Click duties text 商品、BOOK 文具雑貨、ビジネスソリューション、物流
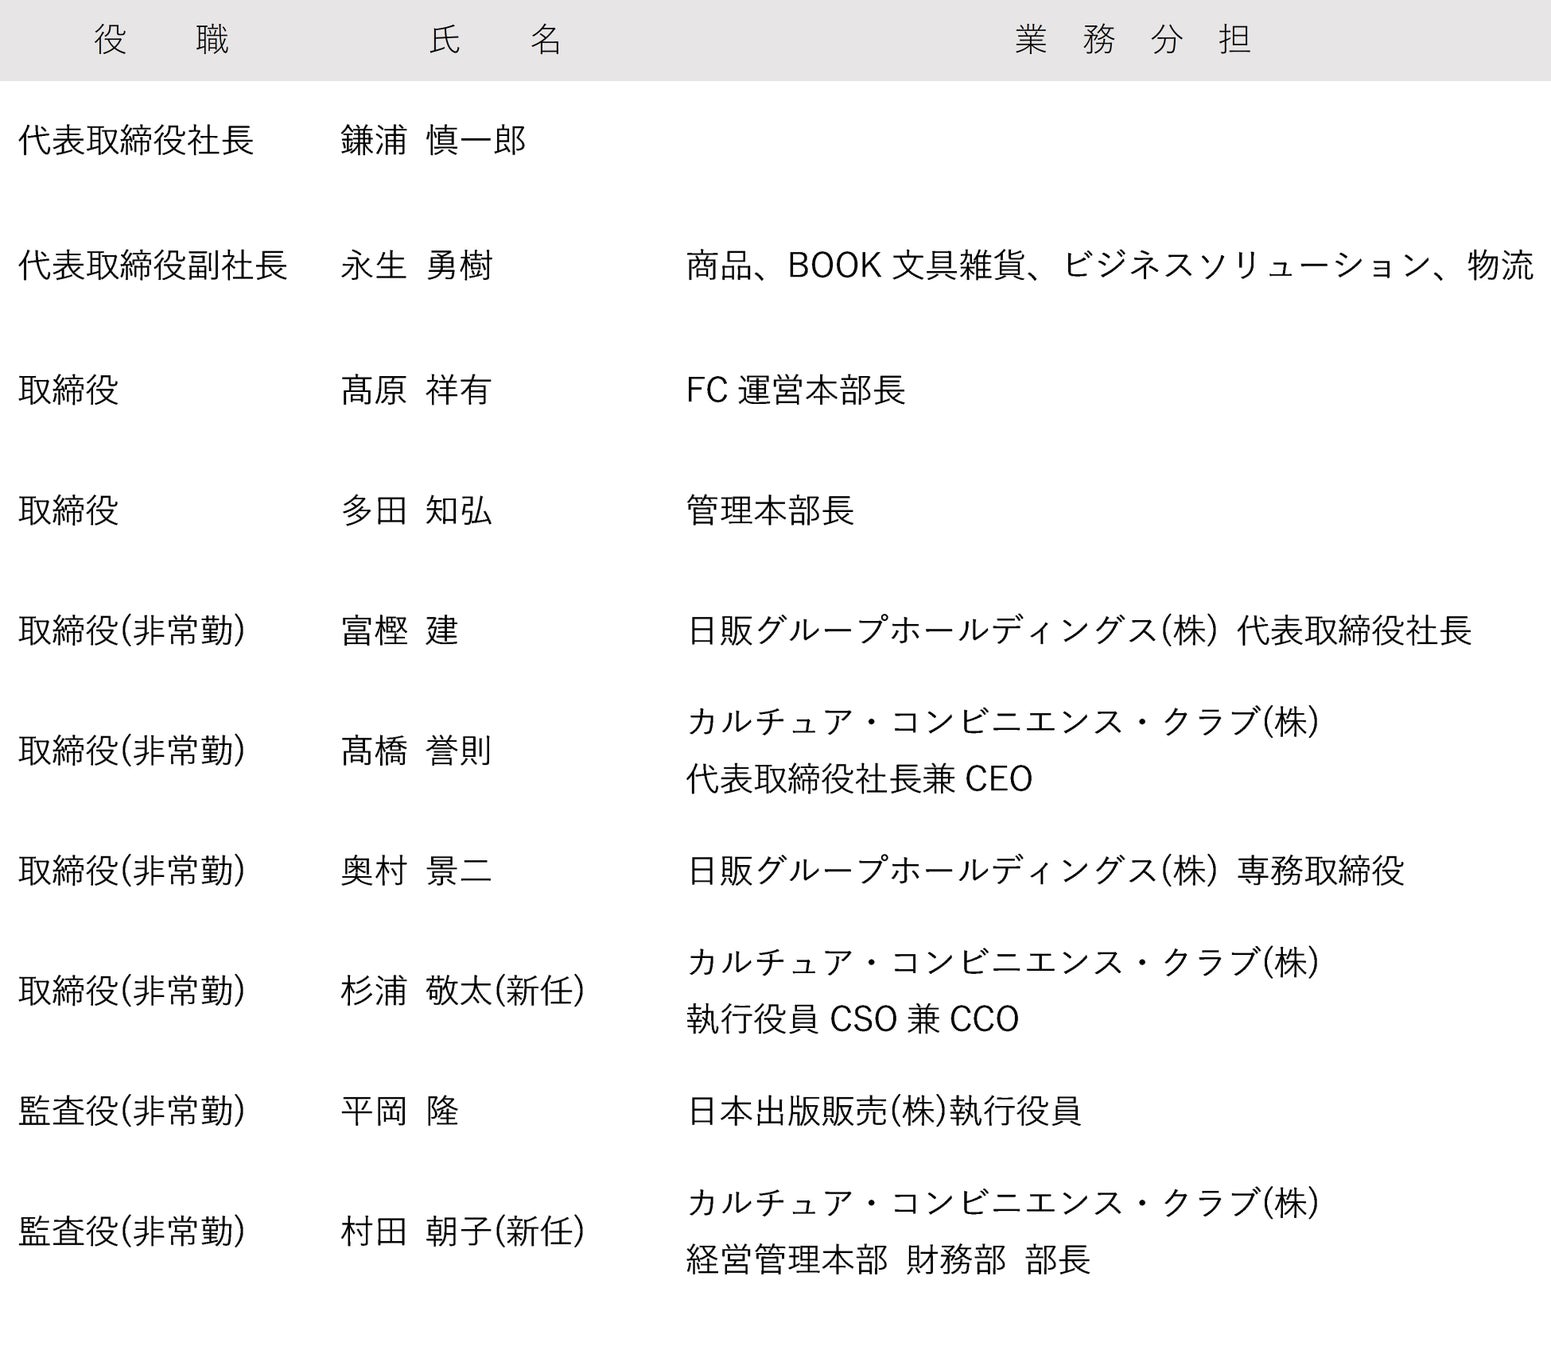This screenshot has width=1551, height=1350. tap(1110, 265)
